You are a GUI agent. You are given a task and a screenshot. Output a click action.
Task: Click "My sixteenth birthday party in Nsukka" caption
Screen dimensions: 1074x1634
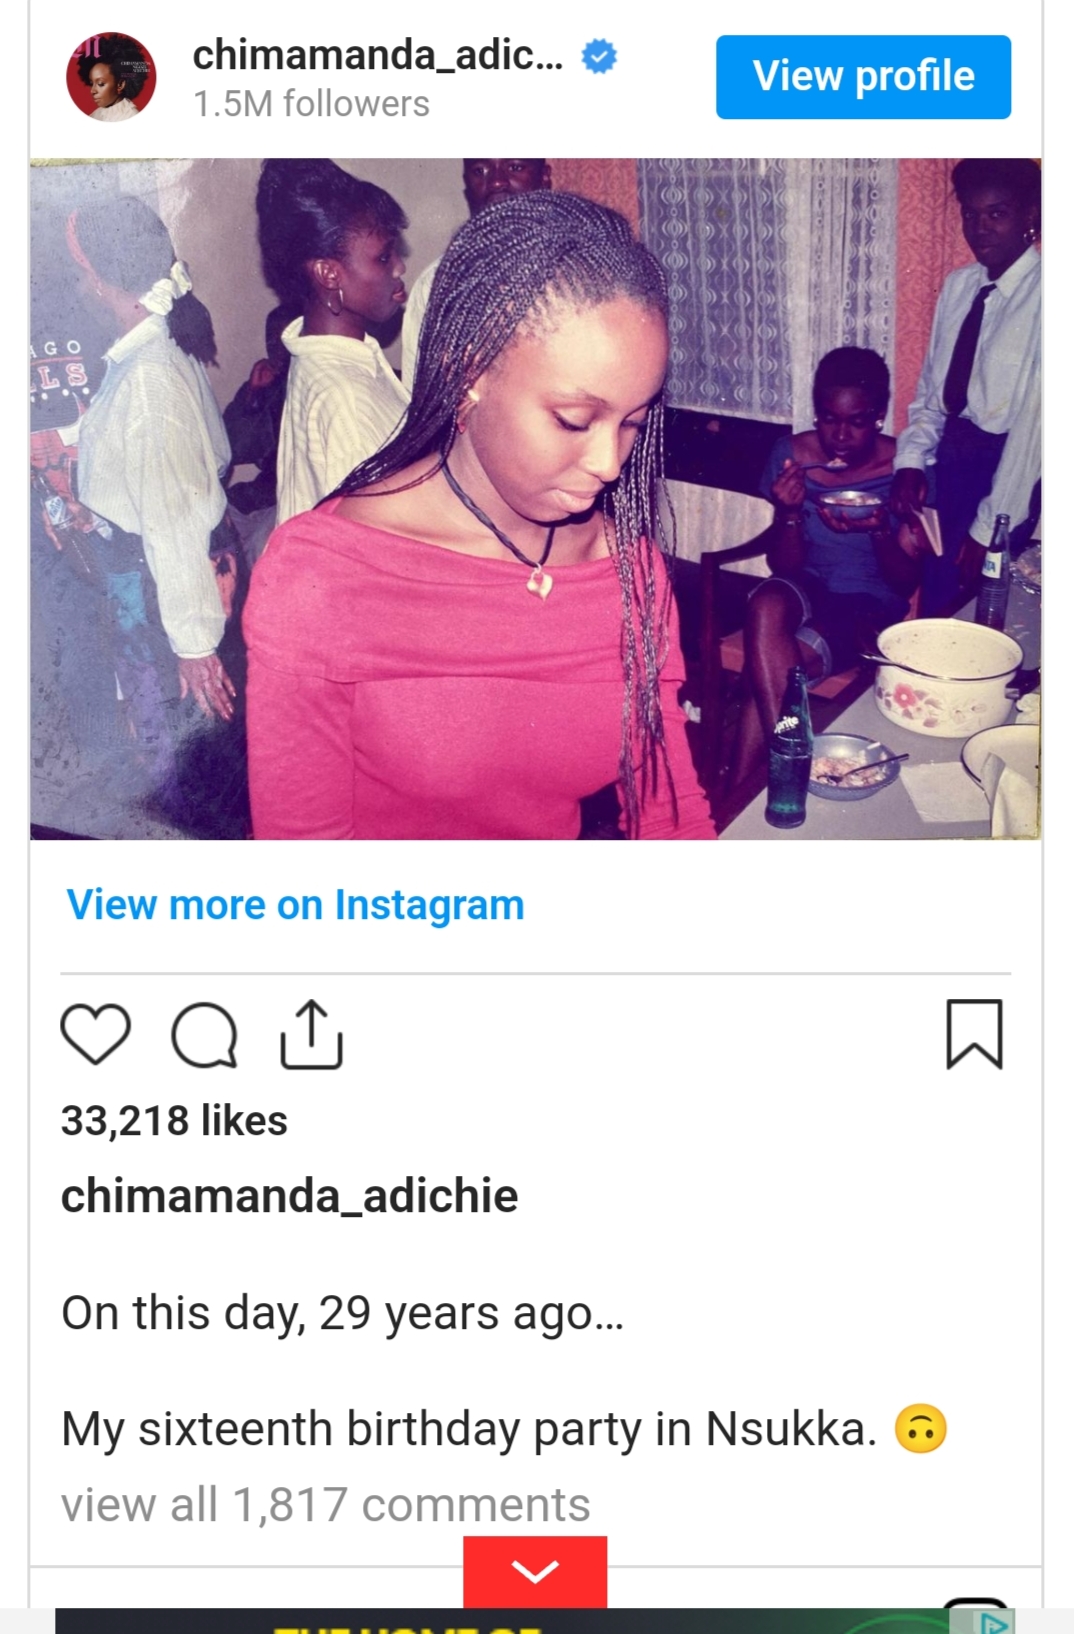468,1428
